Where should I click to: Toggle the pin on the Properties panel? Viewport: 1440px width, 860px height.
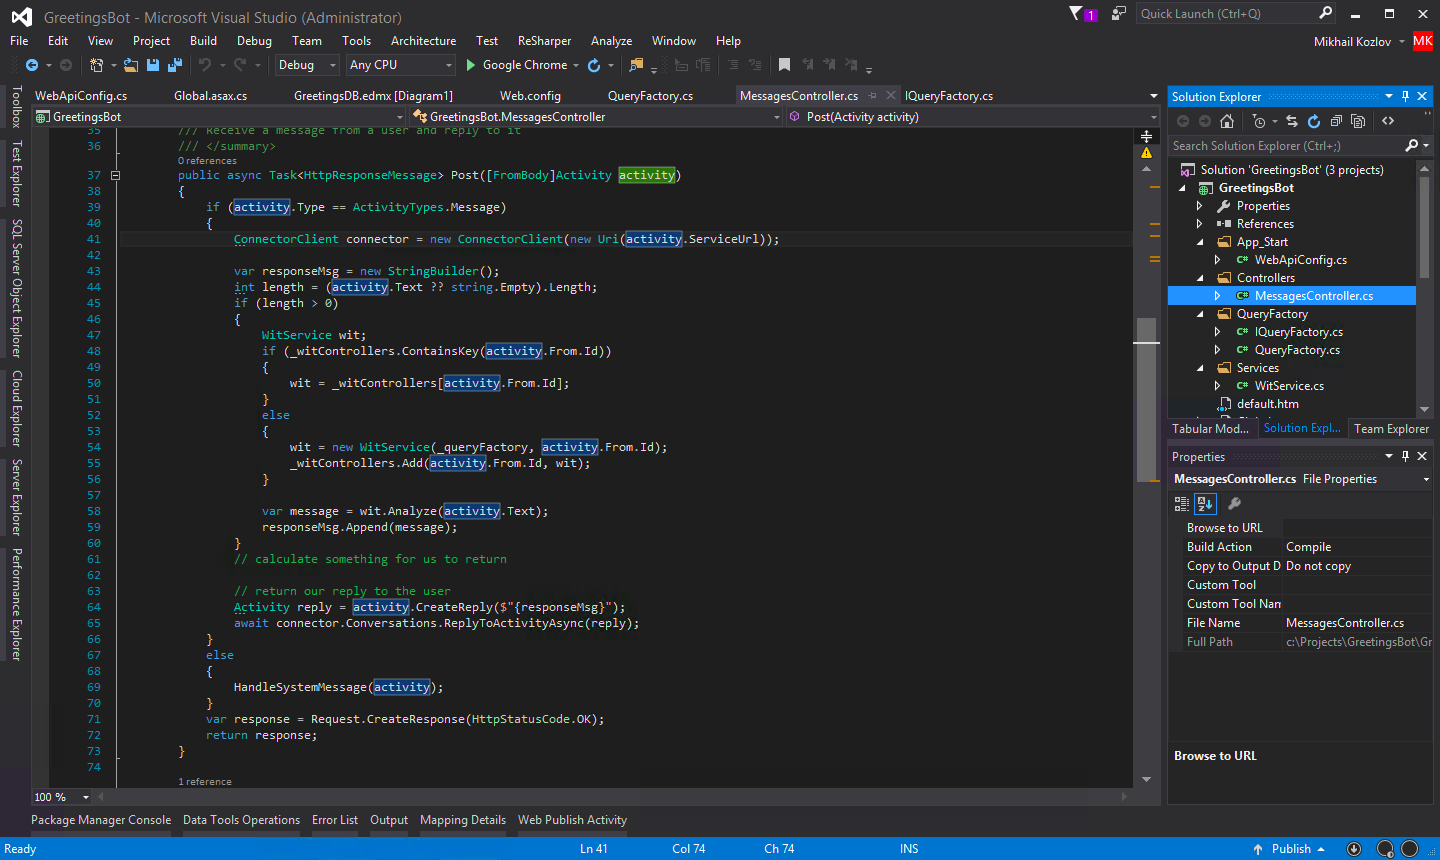(1405, 456)
